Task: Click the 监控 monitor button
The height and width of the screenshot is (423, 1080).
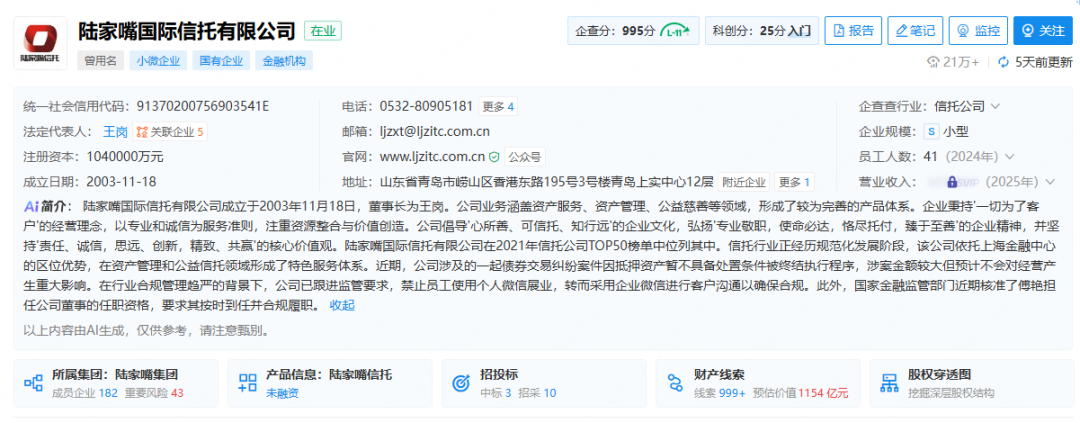Action: [978, 31]
